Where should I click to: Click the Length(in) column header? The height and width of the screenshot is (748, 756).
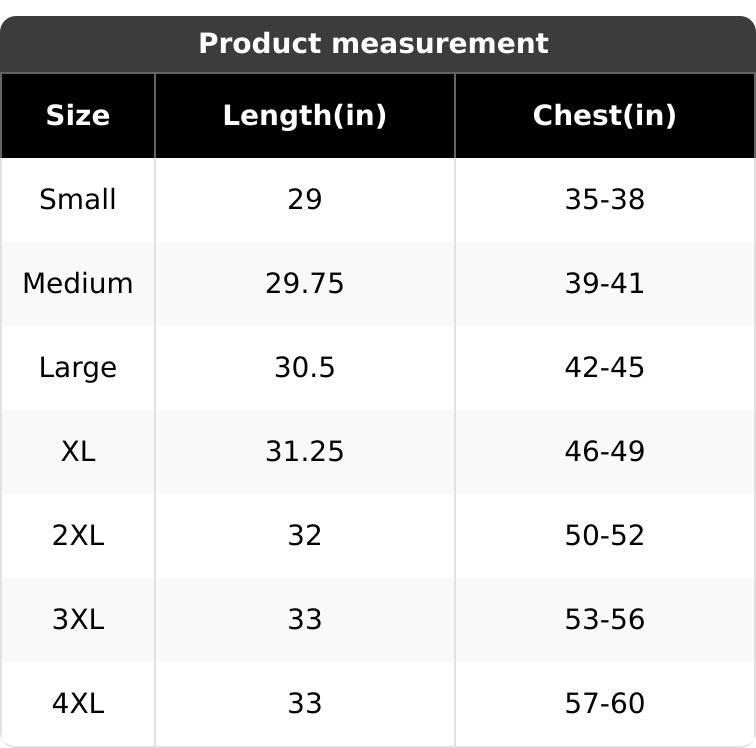point(304,116)
